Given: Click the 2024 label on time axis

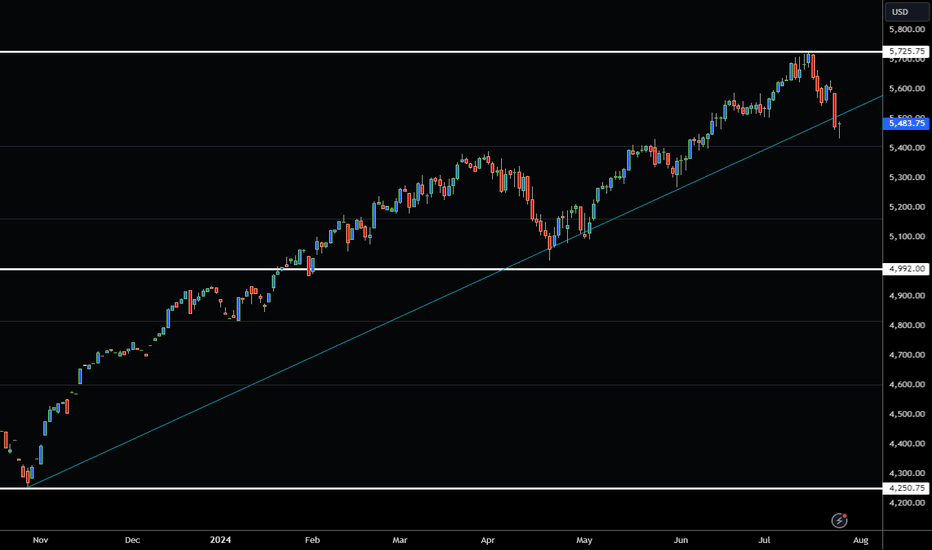Looking at the screenshot, I should coord(221,540).
